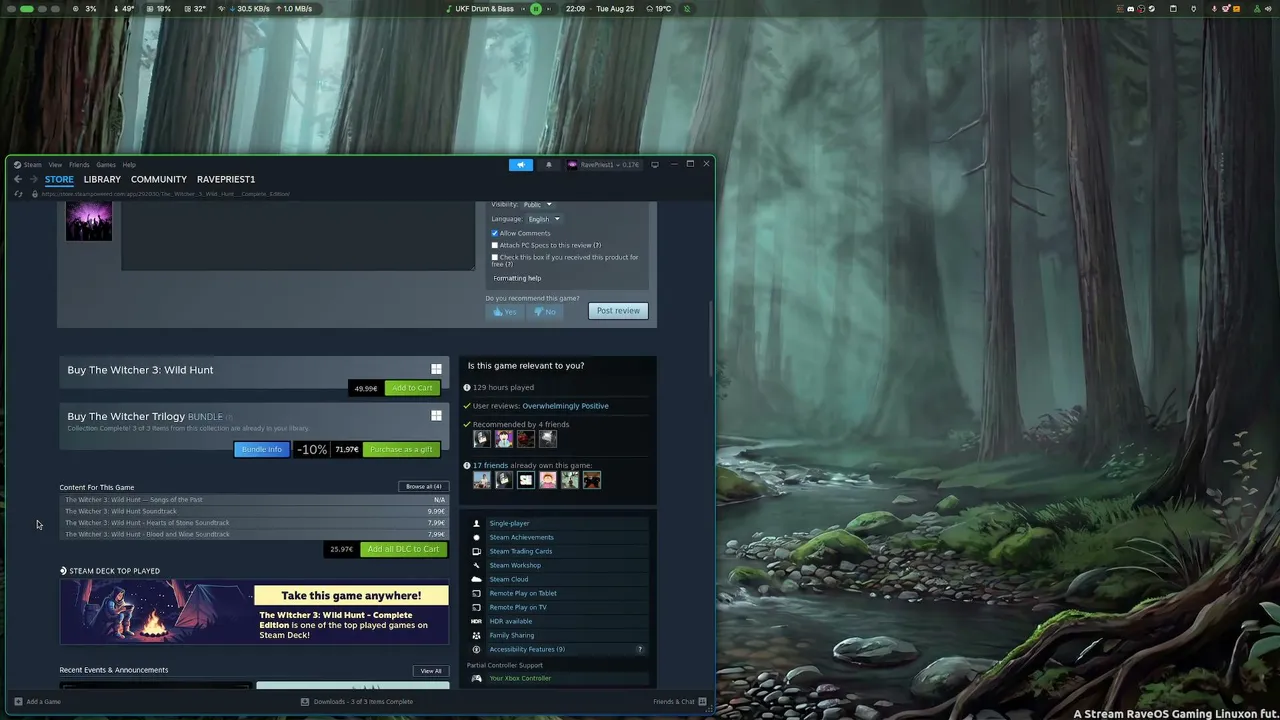Pause the UKF Drum & Bass playback

pyautogui.click(x=536, y=9)
